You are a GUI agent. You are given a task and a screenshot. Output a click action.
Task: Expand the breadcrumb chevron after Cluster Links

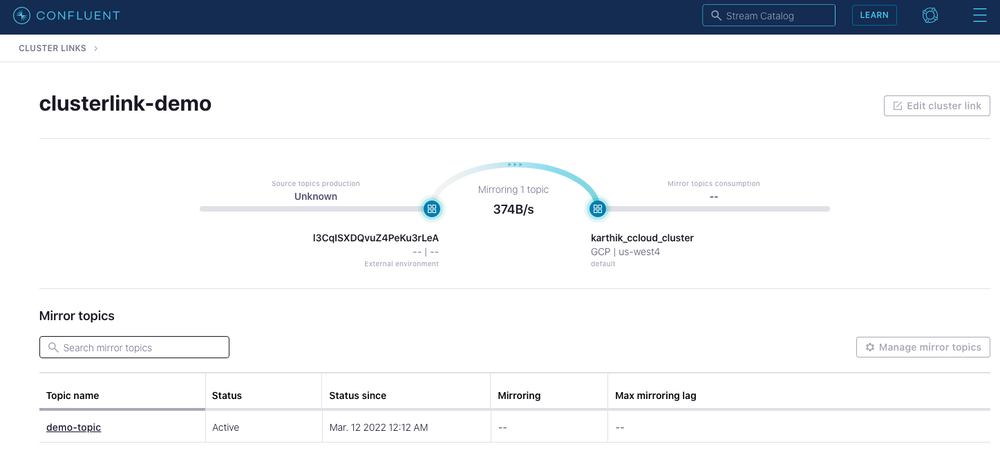tap(96, 48)
